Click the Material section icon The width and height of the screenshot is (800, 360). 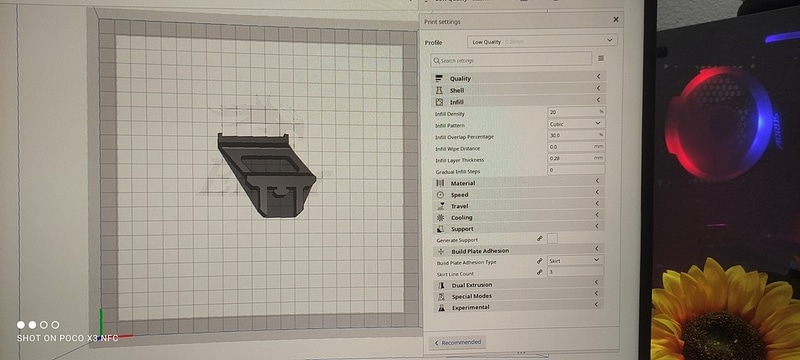click(x=440, y=183)
